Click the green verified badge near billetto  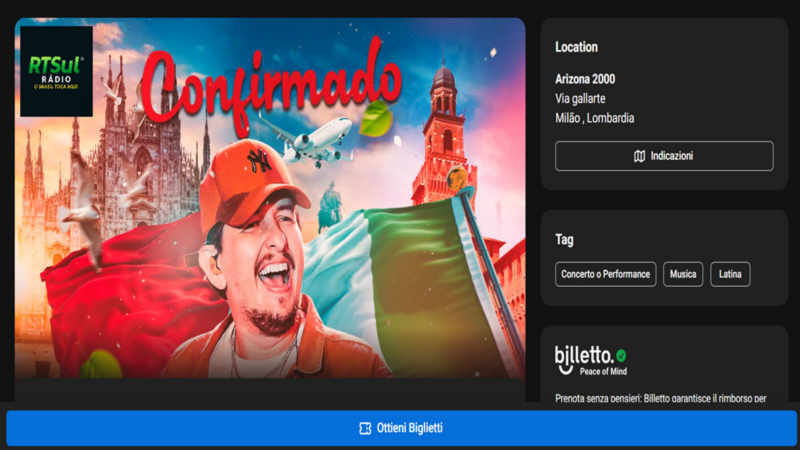pos(621,355)
